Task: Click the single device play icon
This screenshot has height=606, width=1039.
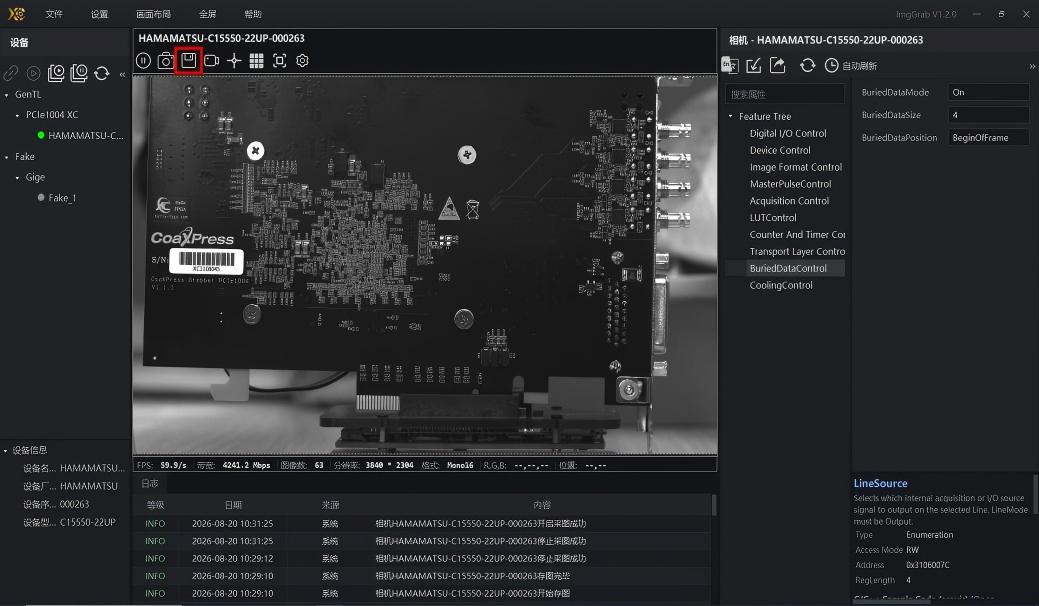Action: (x=33, y=73)
